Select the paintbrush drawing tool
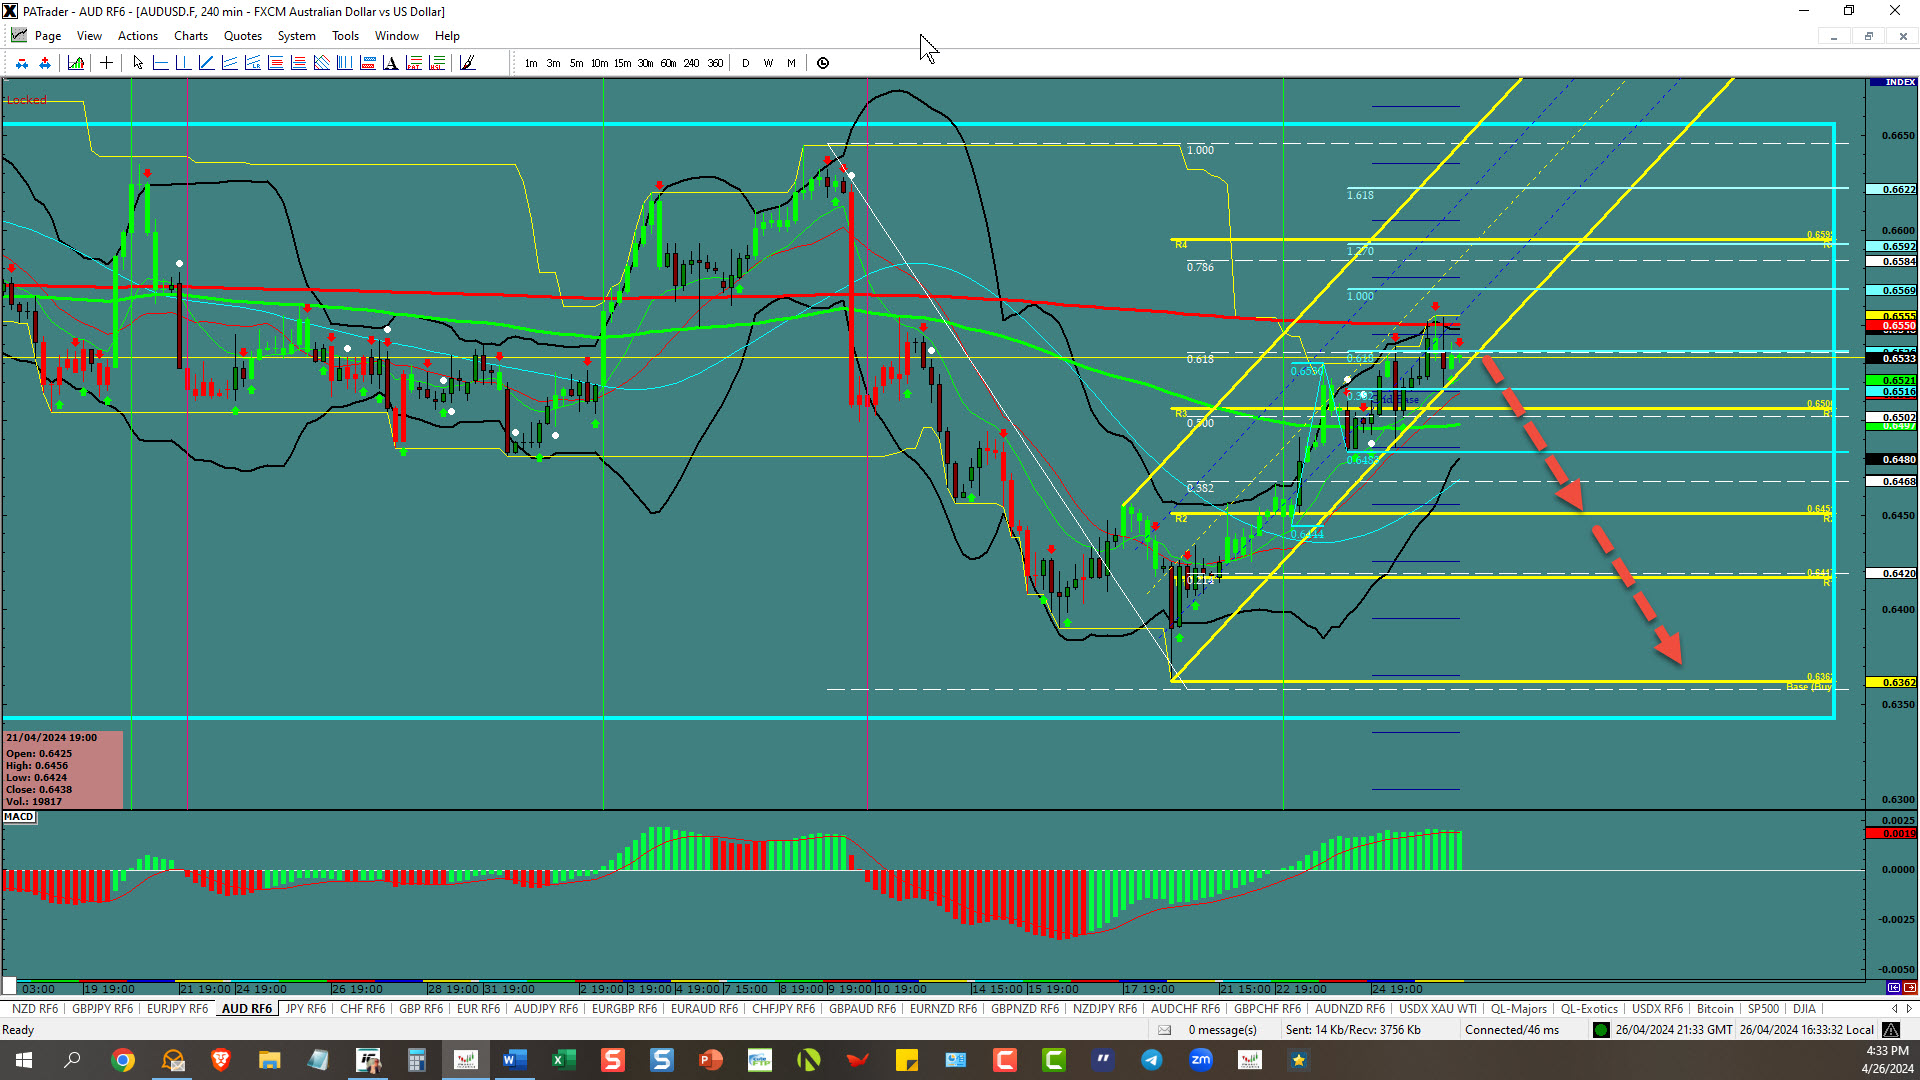The height and width of the screenshot is (1080, 1920). 467,63
